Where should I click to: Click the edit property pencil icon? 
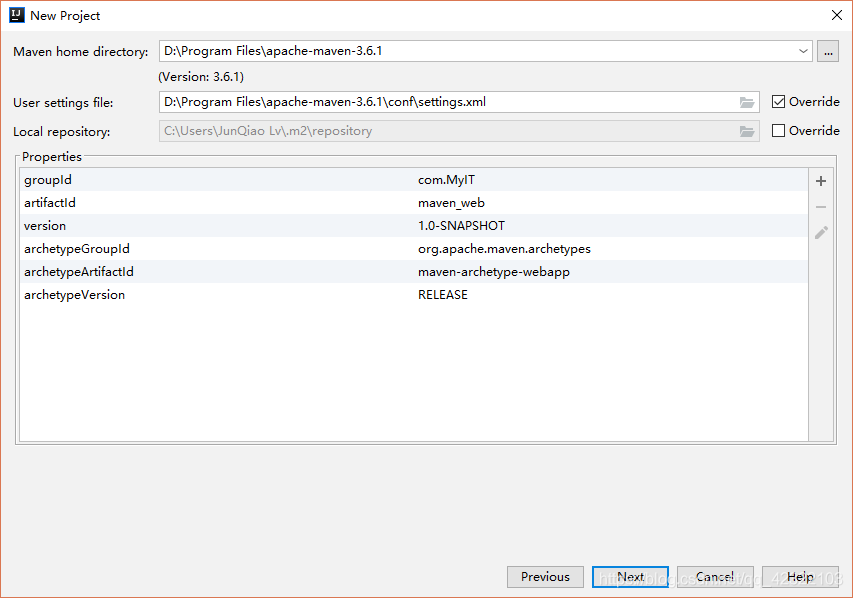click(x=821, y=233)
